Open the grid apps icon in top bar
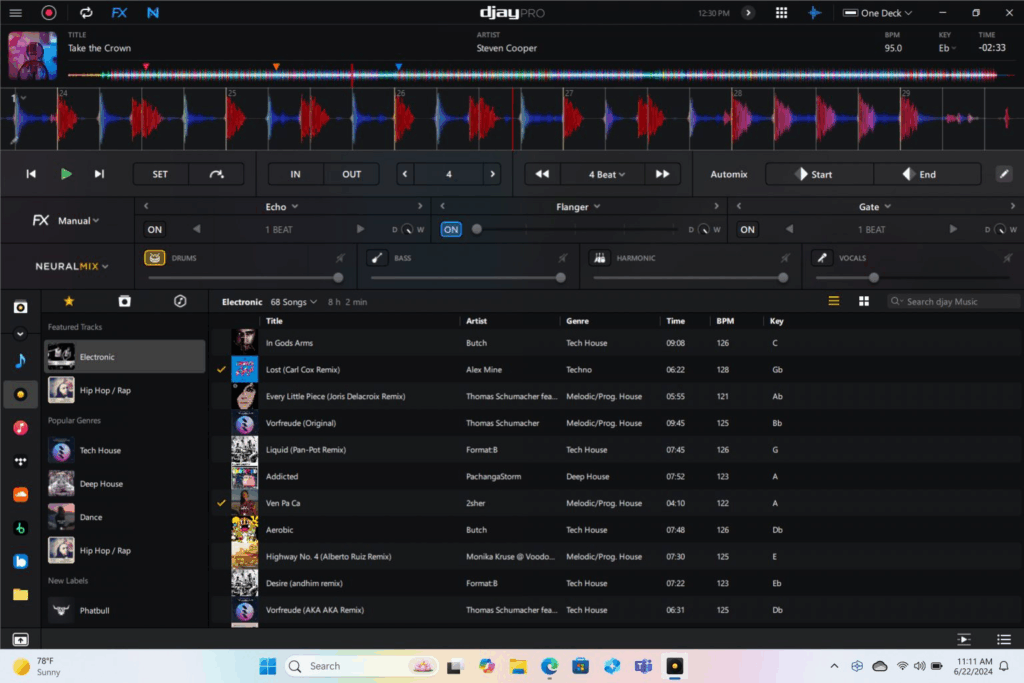Image resolution: width=1024 pixels, height=683 pixels. (781, 13)
